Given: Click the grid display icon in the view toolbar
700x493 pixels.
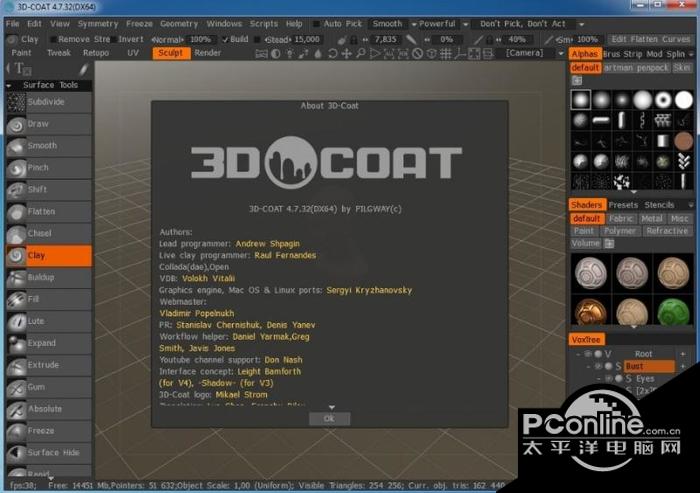Looking at the screenshot, I should [446, 54].
